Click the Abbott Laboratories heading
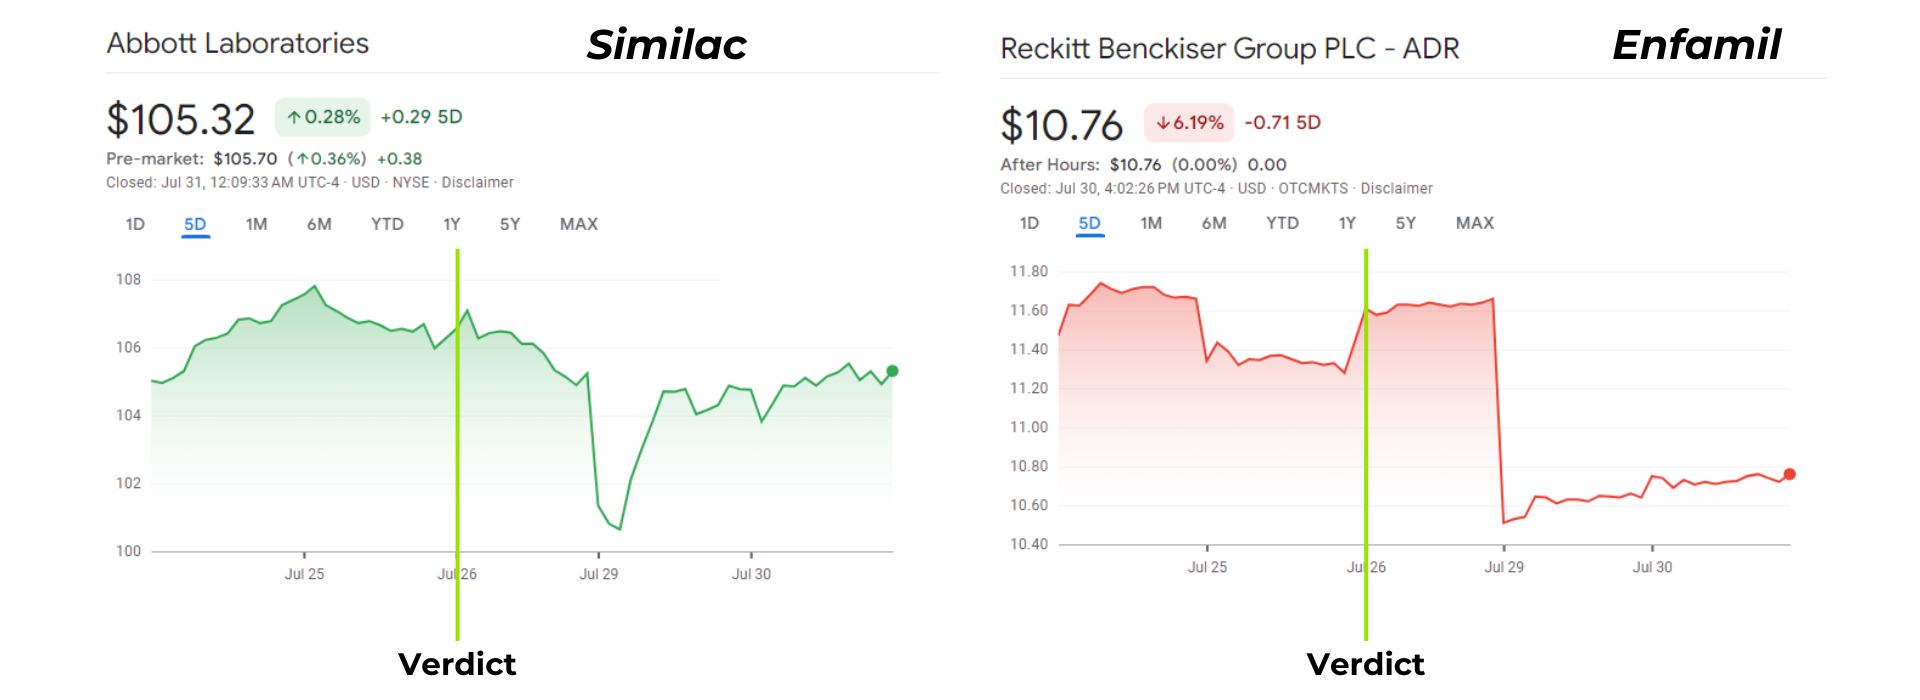Image resolution: width=1920 pixels, height=700 pixels. [x=238, y=44]
